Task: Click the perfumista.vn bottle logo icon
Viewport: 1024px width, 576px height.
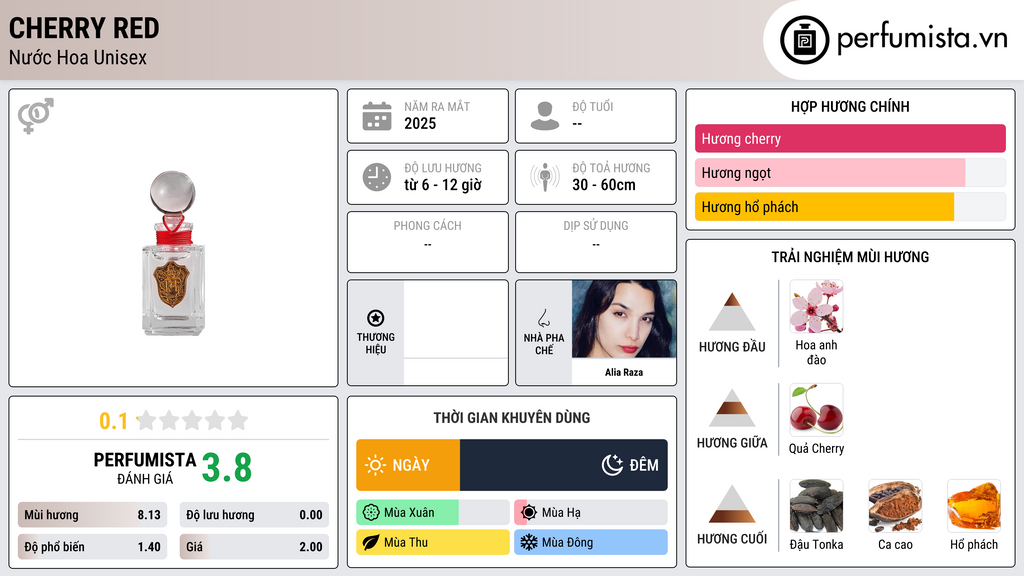Action: click(804, 40)
